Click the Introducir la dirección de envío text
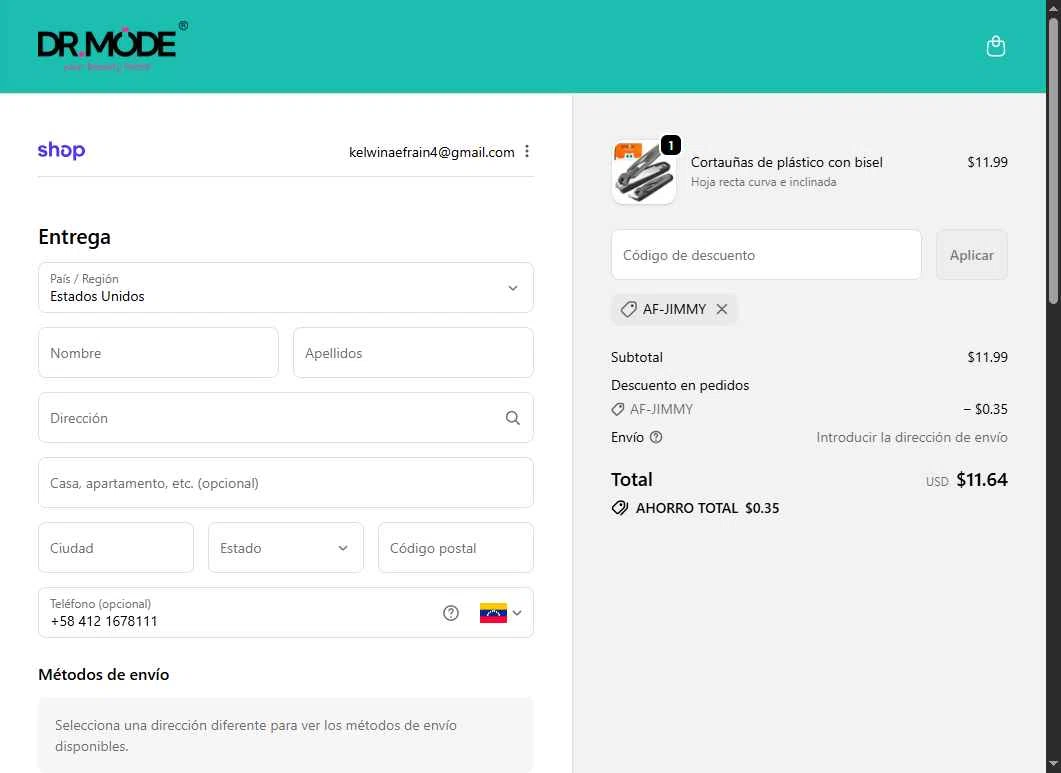Image resolution: width=1061 pixels, height=773 pixels. click(911, 438)
